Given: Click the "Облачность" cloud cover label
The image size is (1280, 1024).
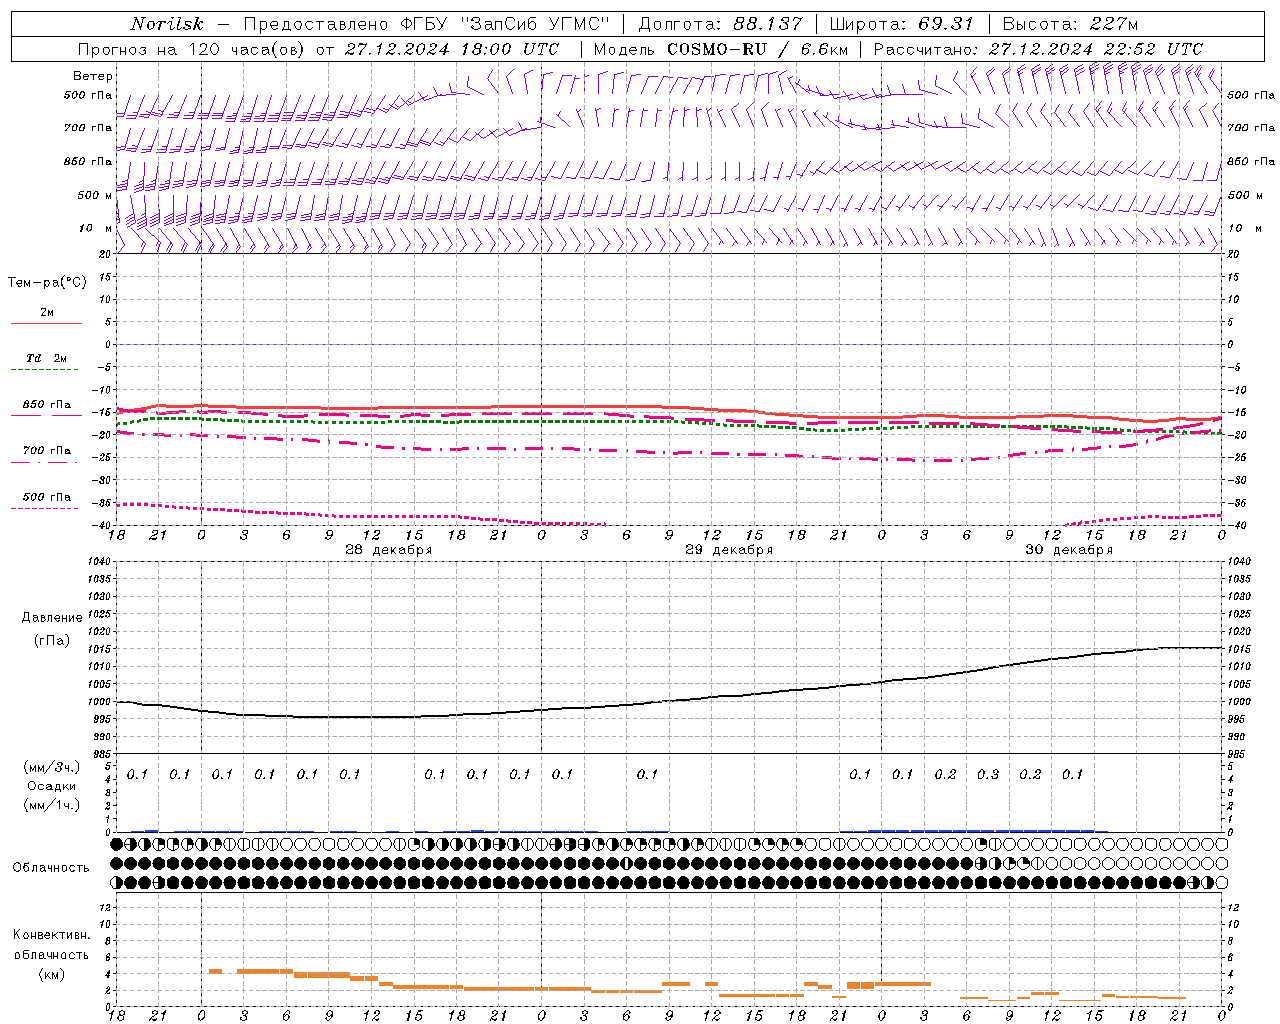Looking at the screenshot, I should coord(51,867).
